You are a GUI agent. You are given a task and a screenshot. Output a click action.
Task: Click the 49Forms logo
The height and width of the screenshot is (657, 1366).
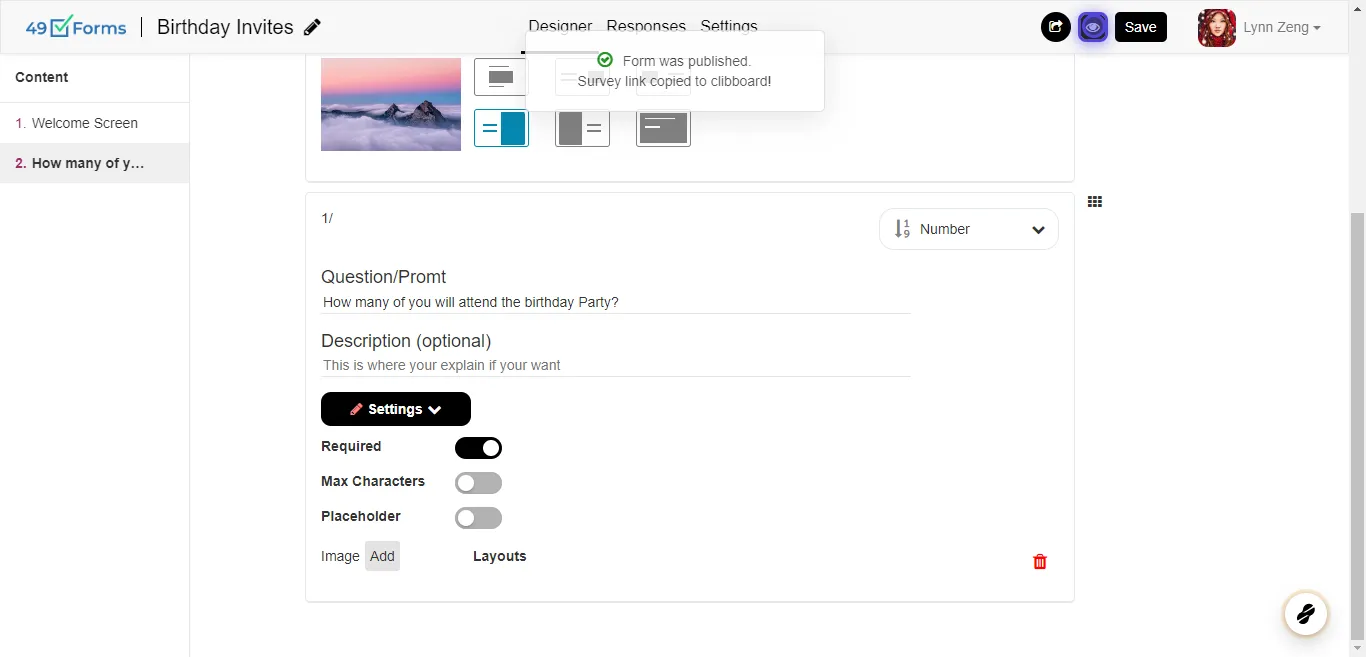click(76, 27)
